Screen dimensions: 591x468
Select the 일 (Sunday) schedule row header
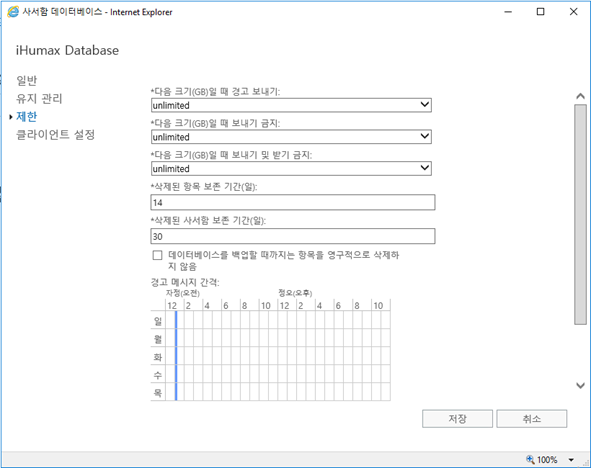point(158,321)
